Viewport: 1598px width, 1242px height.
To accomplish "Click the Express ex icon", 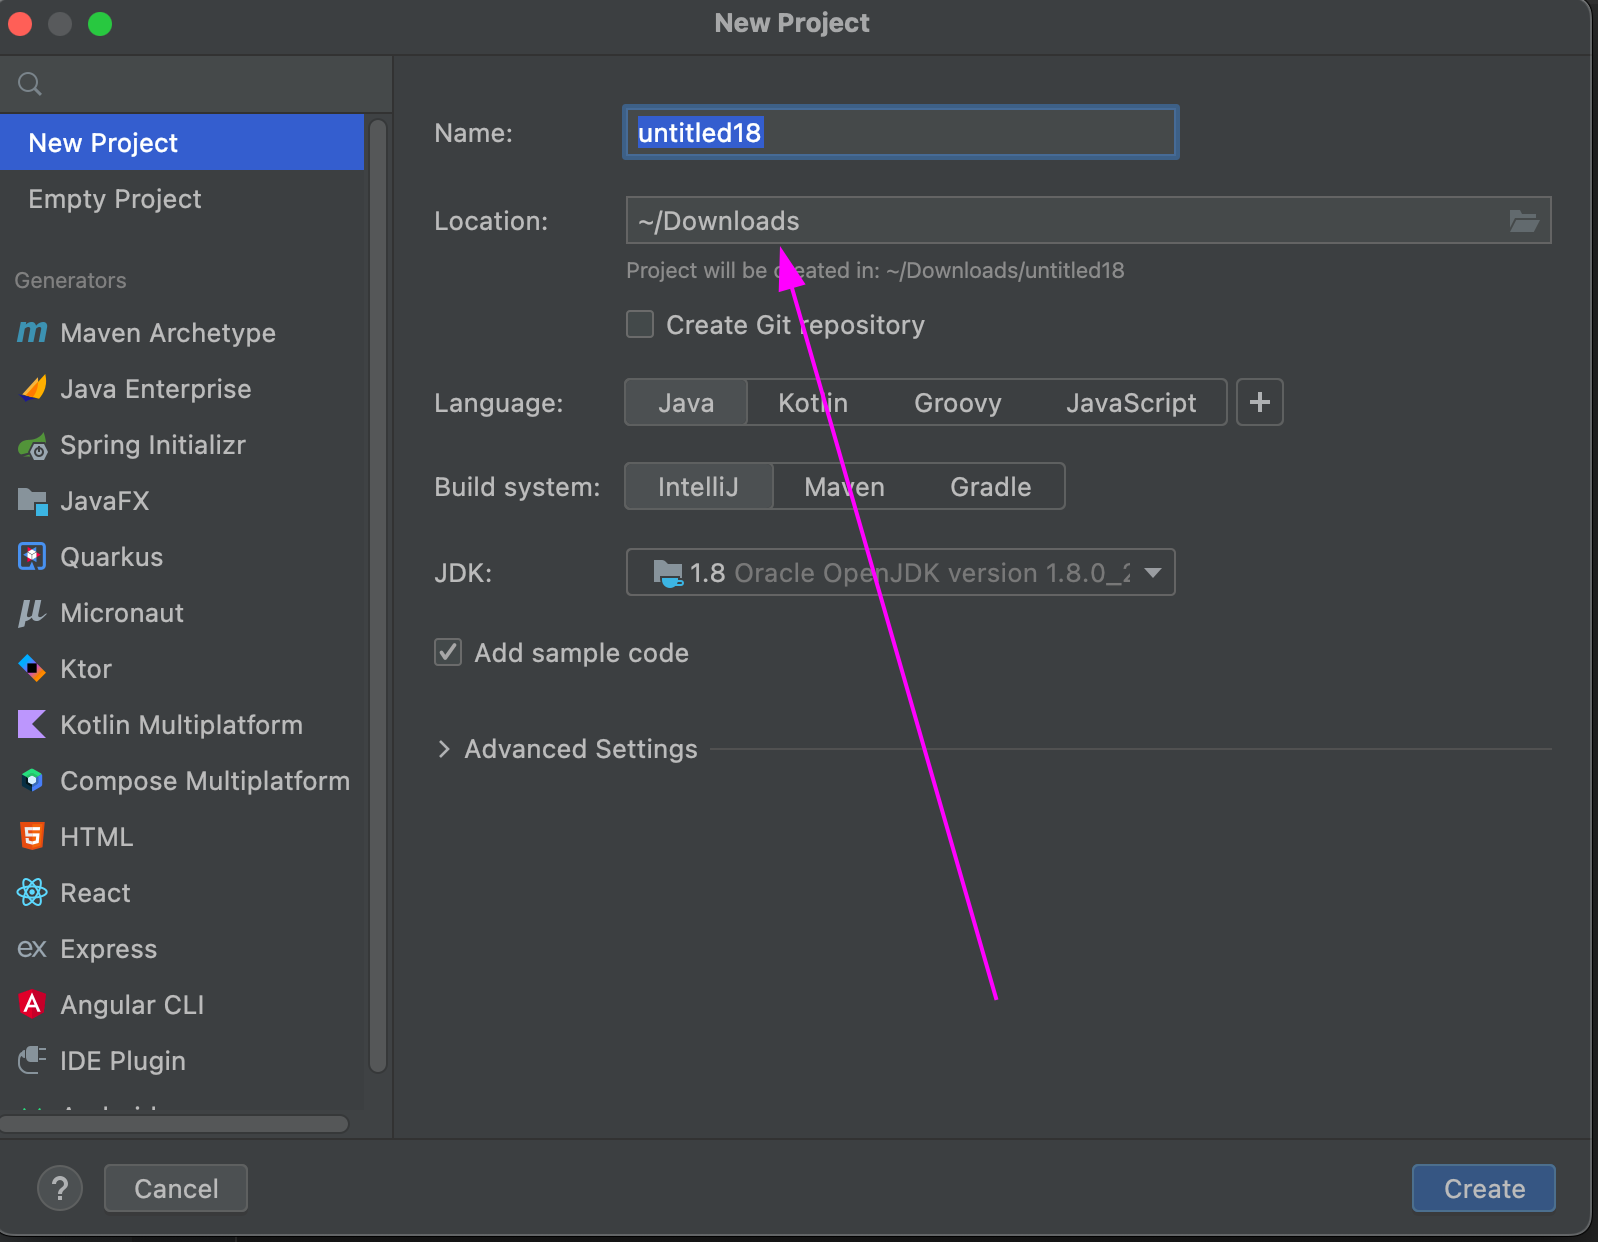I will coord(32,948).
